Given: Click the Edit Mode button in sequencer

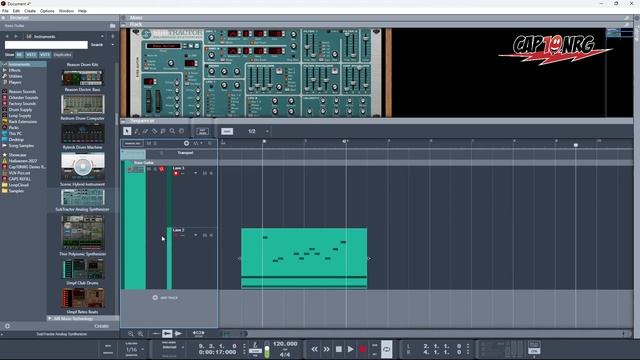Looking at the screenshot, I should point(202,131).
